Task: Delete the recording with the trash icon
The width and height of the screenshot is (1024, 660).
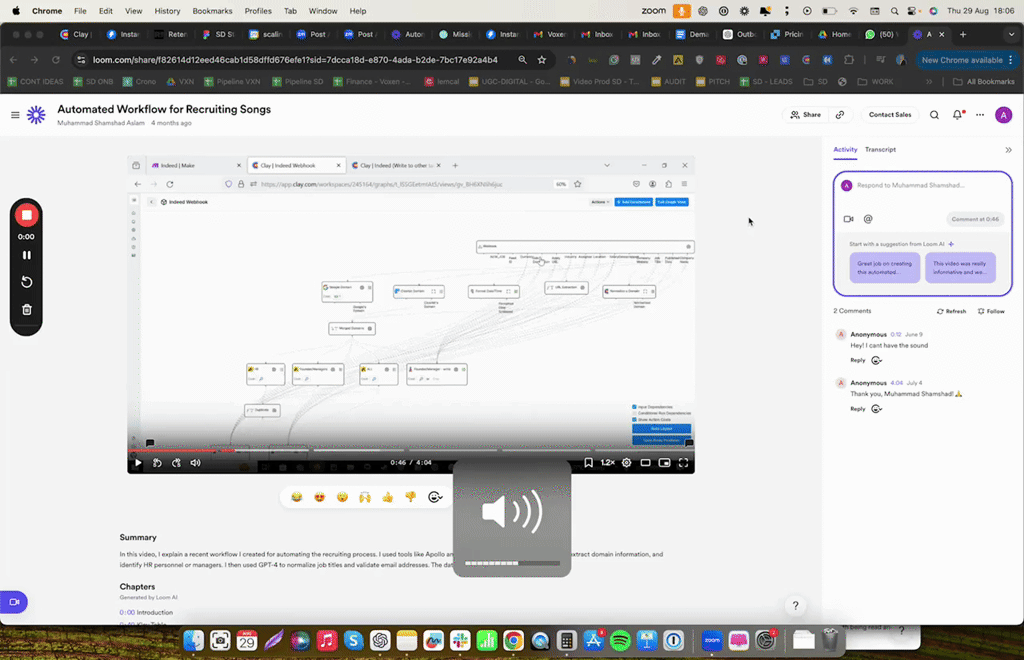Action: 27,309
